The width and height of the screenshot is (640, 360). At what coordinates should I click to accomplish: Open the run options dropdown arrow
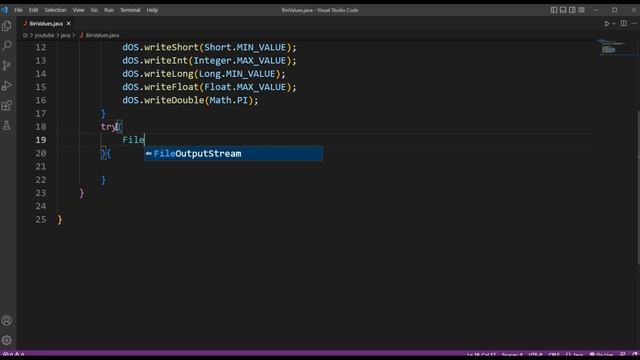tap(614, 24)
